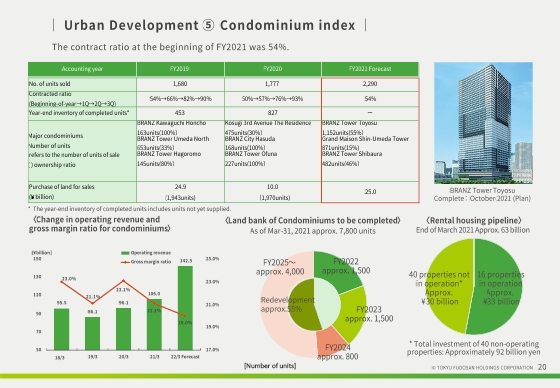Click the '54%' cell in FY2021 Forecast column
The width and height of the screenshot is (560, 388).
click(370, 99)
